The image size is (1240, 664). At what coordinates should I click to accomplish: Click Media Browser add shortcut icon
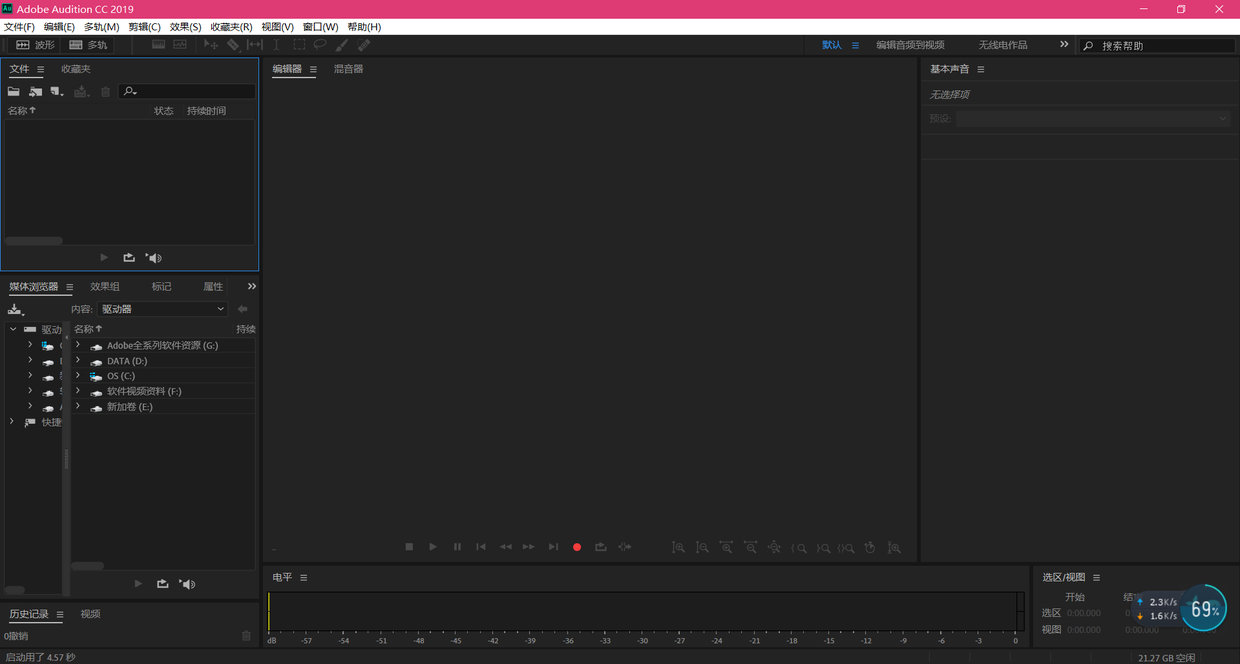15,309
